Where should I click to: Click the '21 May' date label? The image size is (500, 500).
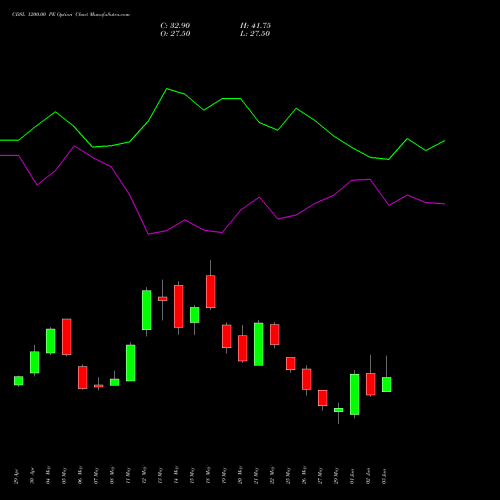click(x=257, y=475)
